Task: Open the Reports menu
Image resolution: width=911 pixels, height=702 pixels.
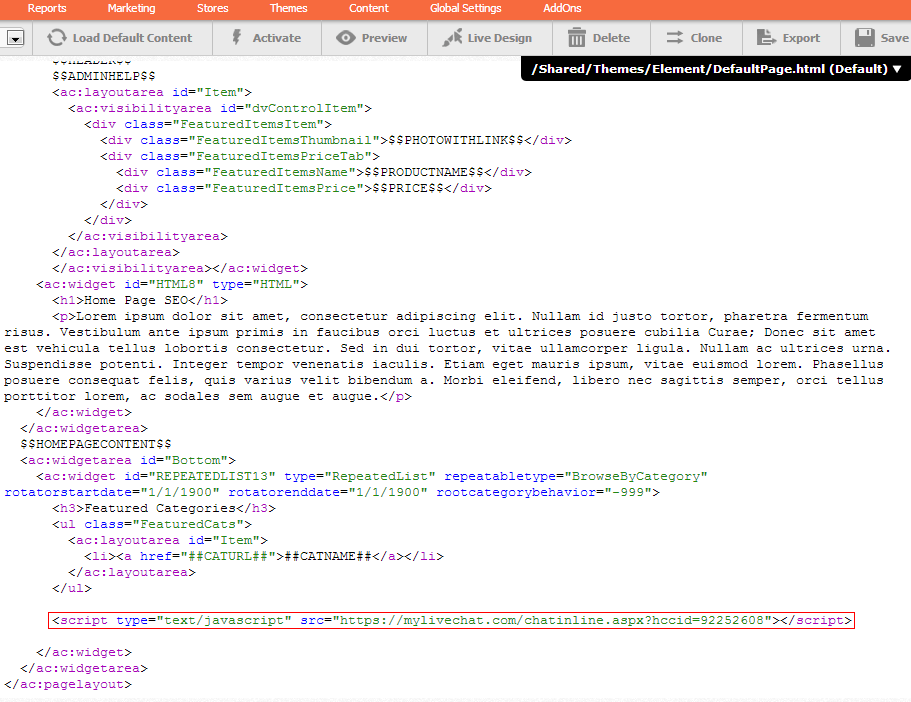Action: click(x=47, y=8)
